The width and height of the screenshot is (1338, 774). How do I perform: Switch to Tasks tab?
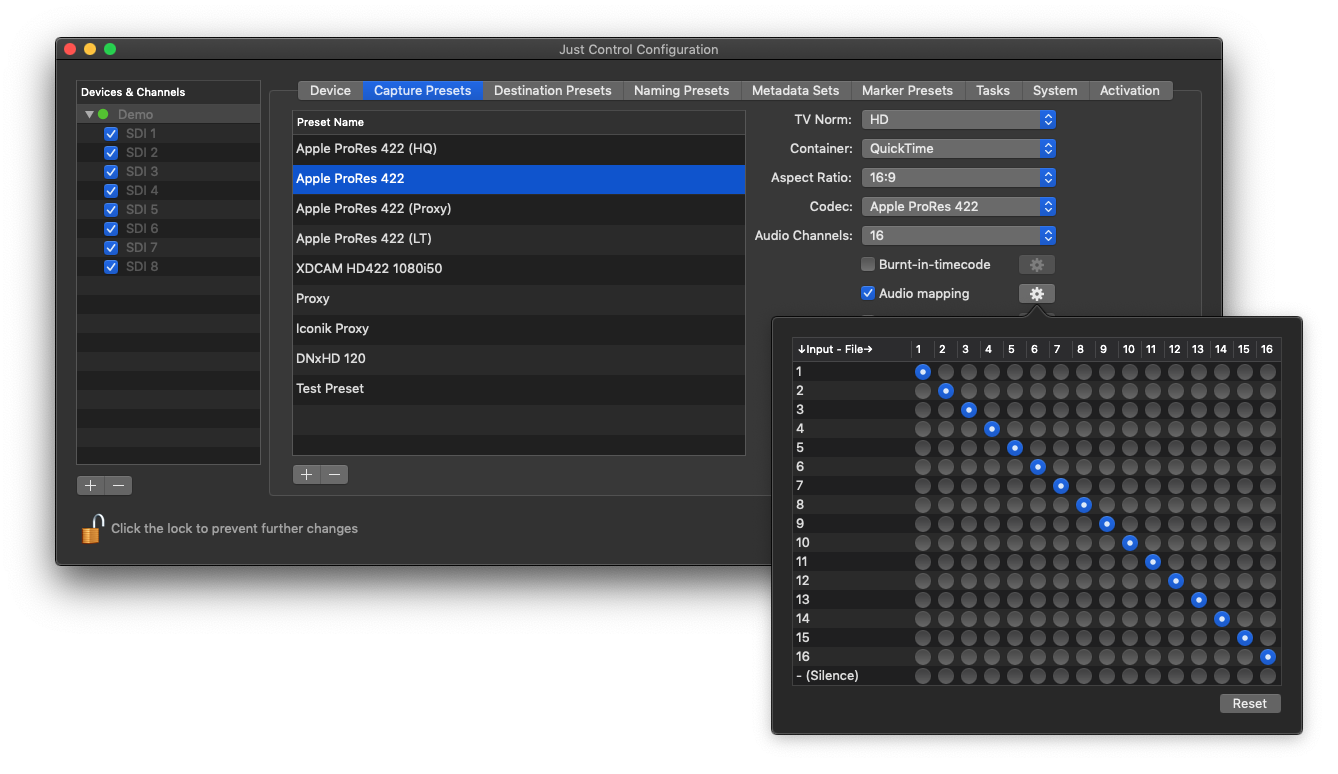(992, 90)
